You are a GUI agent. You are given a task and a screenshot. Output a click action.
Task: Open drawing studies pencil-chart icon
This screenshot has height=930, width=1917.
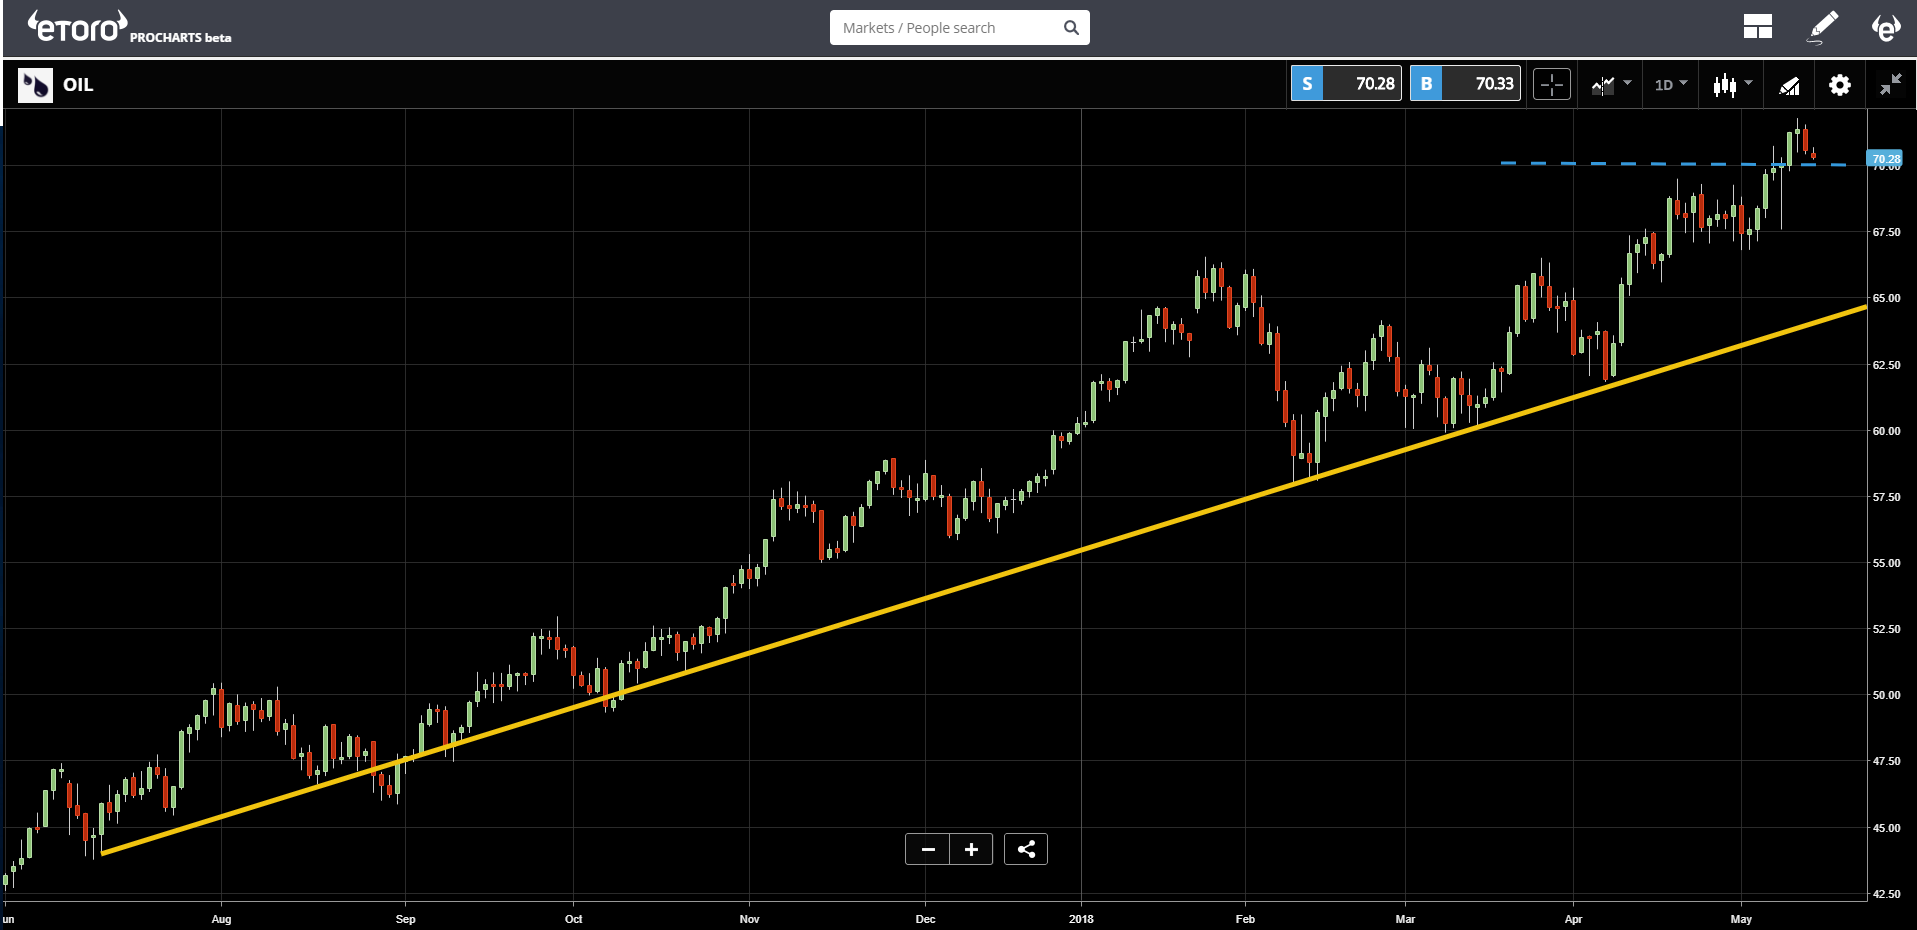coord(1789,85)
